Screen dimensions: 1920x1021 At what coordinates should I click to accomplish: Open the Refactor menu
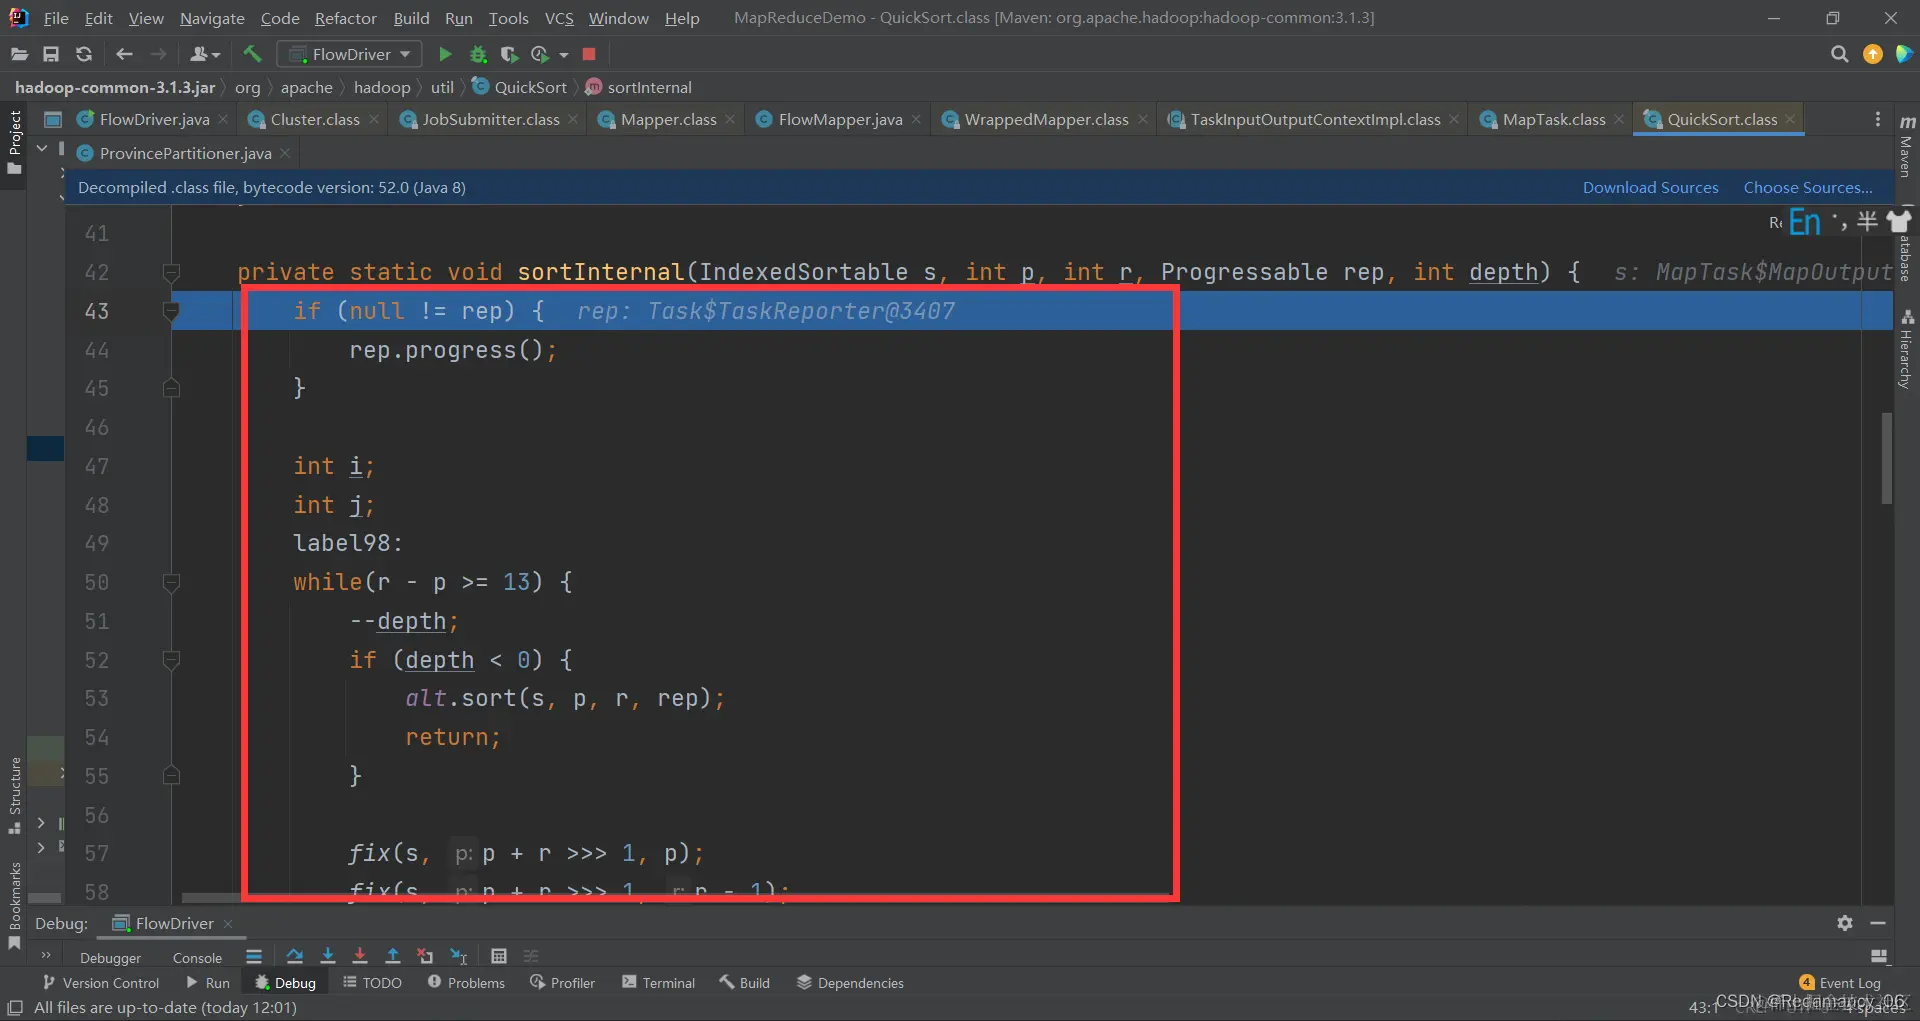[345, 18]
